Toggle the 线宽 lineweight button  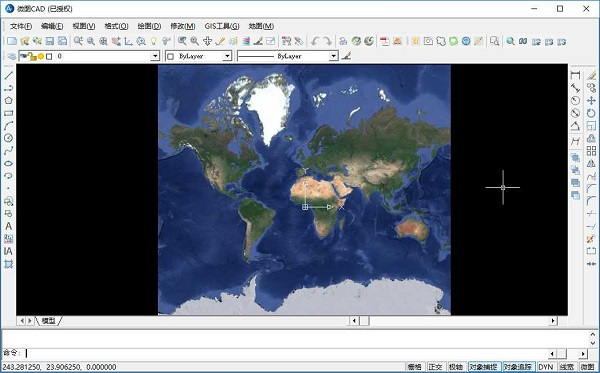tap(567, 367)
